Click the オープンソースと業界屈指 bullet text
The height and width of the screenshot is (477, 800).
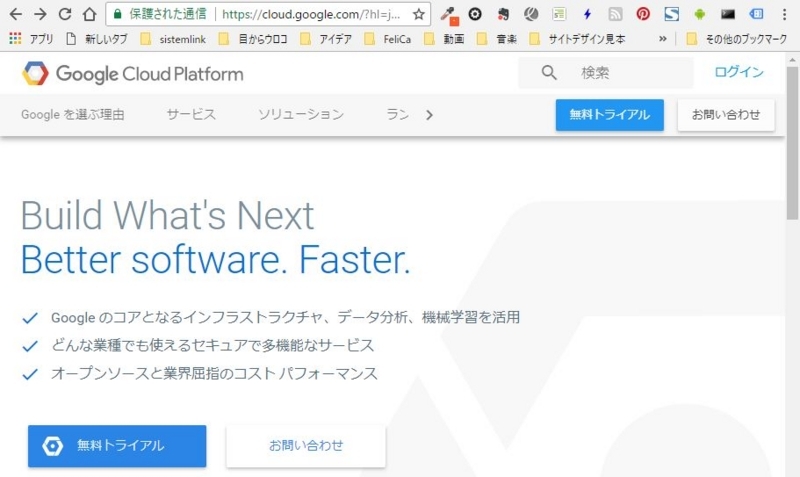(x=214, y=373)
